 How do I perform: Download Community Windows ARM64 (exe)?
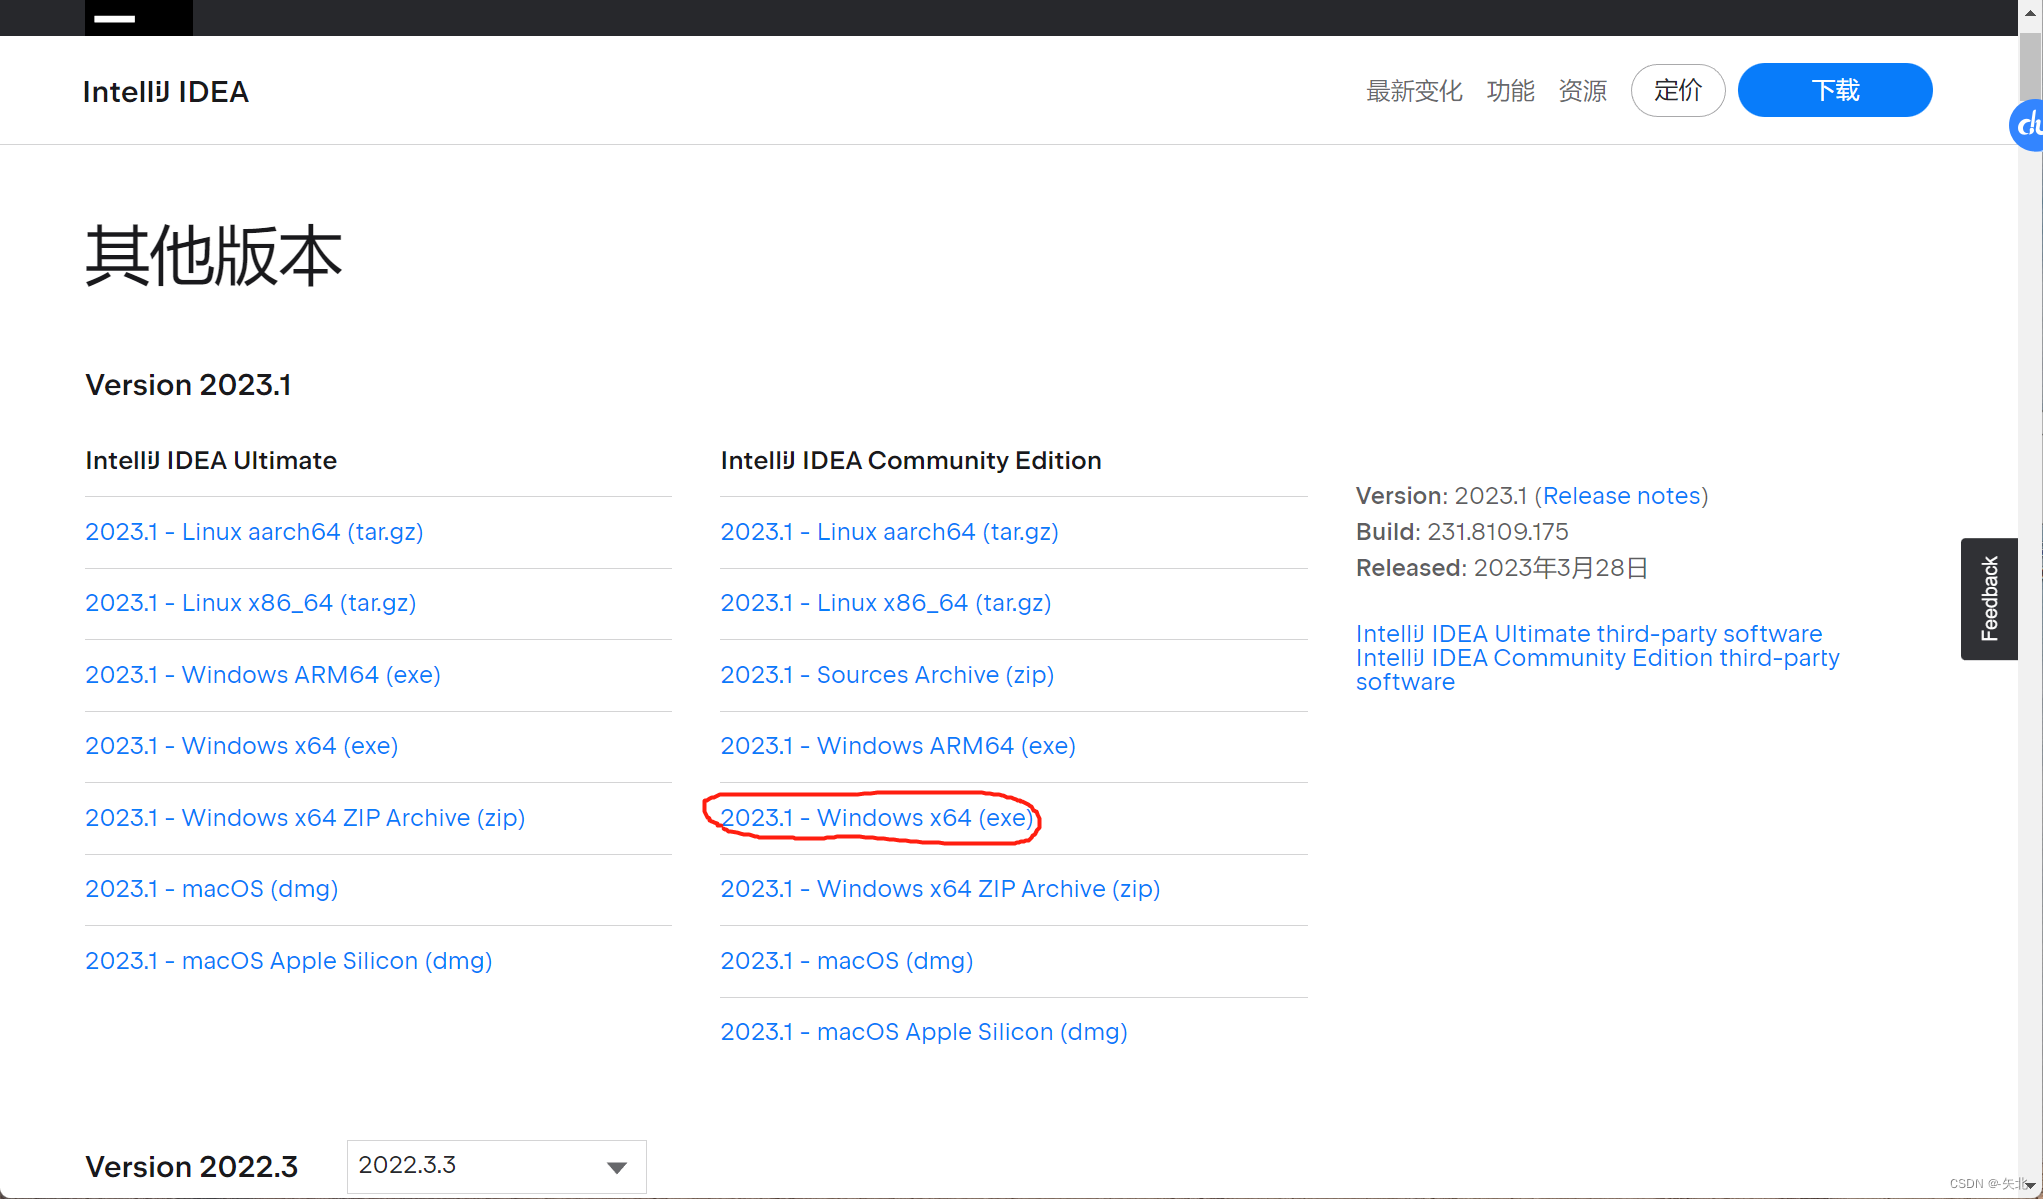pyautogui.click(x=897, y=746)
